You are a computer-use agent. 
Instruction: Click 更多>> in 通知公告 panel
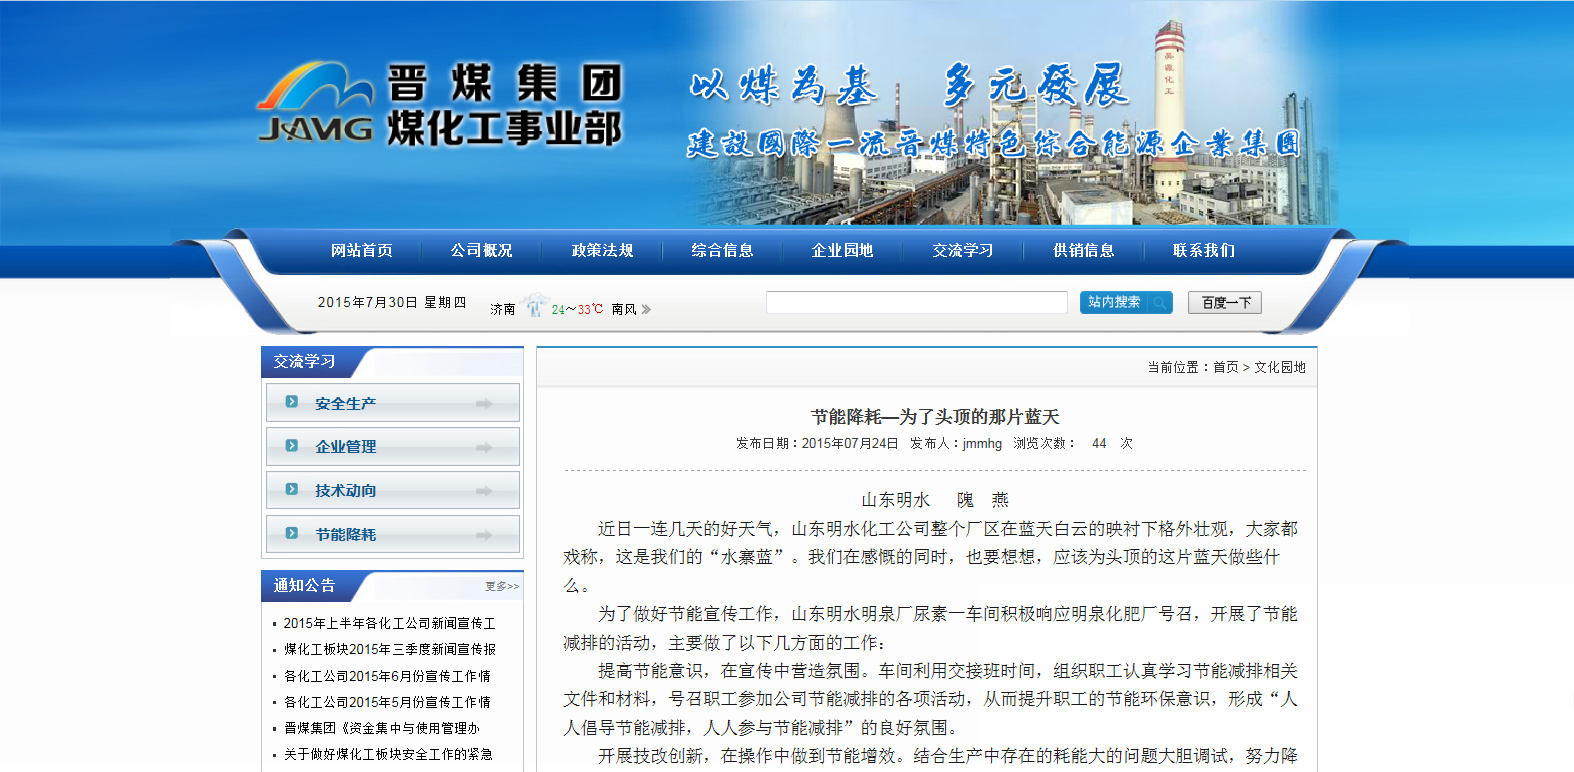(x=502, y=587)
